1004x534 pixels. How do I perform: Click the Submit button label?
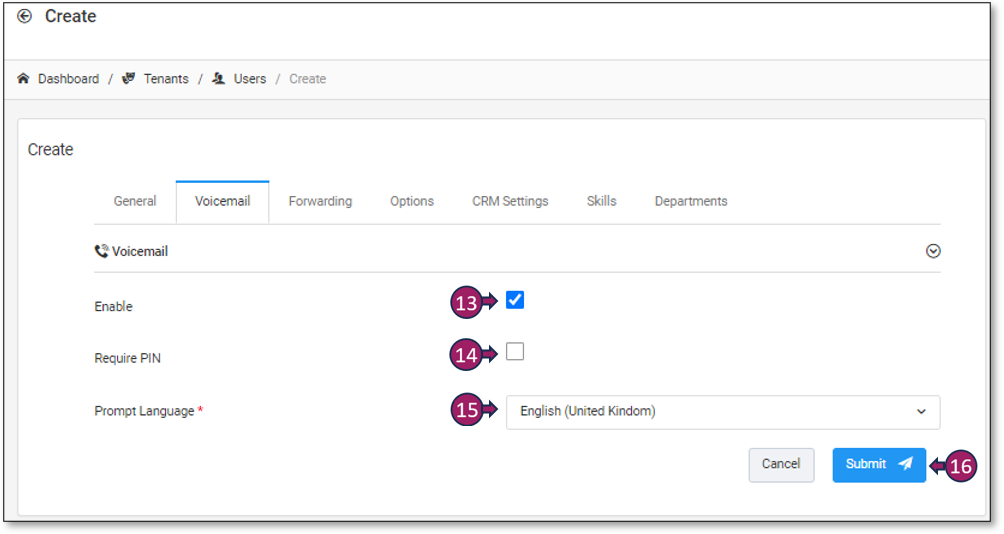[866, 464]
